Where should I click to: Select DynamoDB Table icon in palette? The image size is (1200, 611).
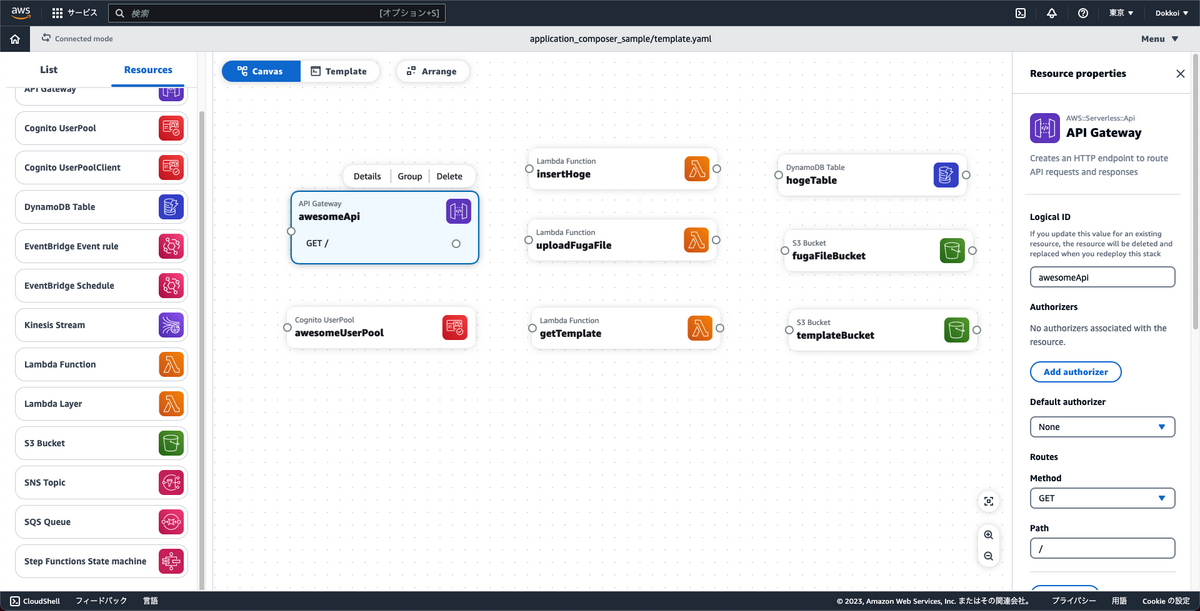(171, 207)
